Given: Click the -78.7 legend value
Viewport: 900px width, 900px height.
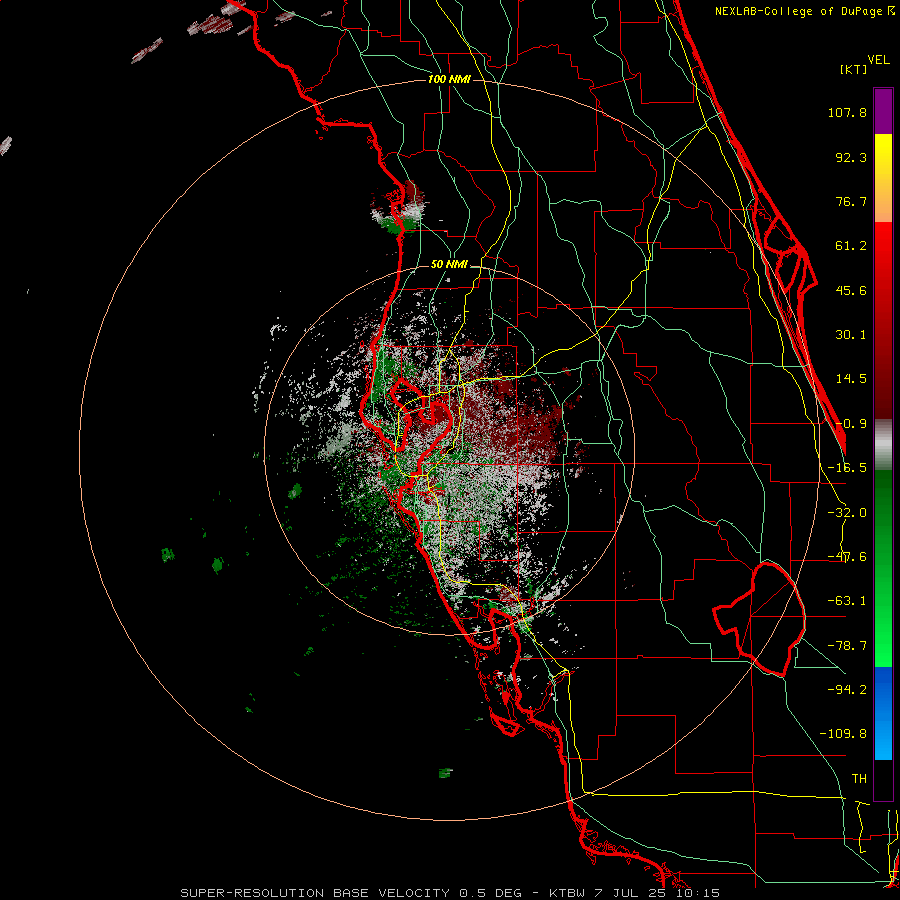Looking at the screenshot, I should 847,646.
